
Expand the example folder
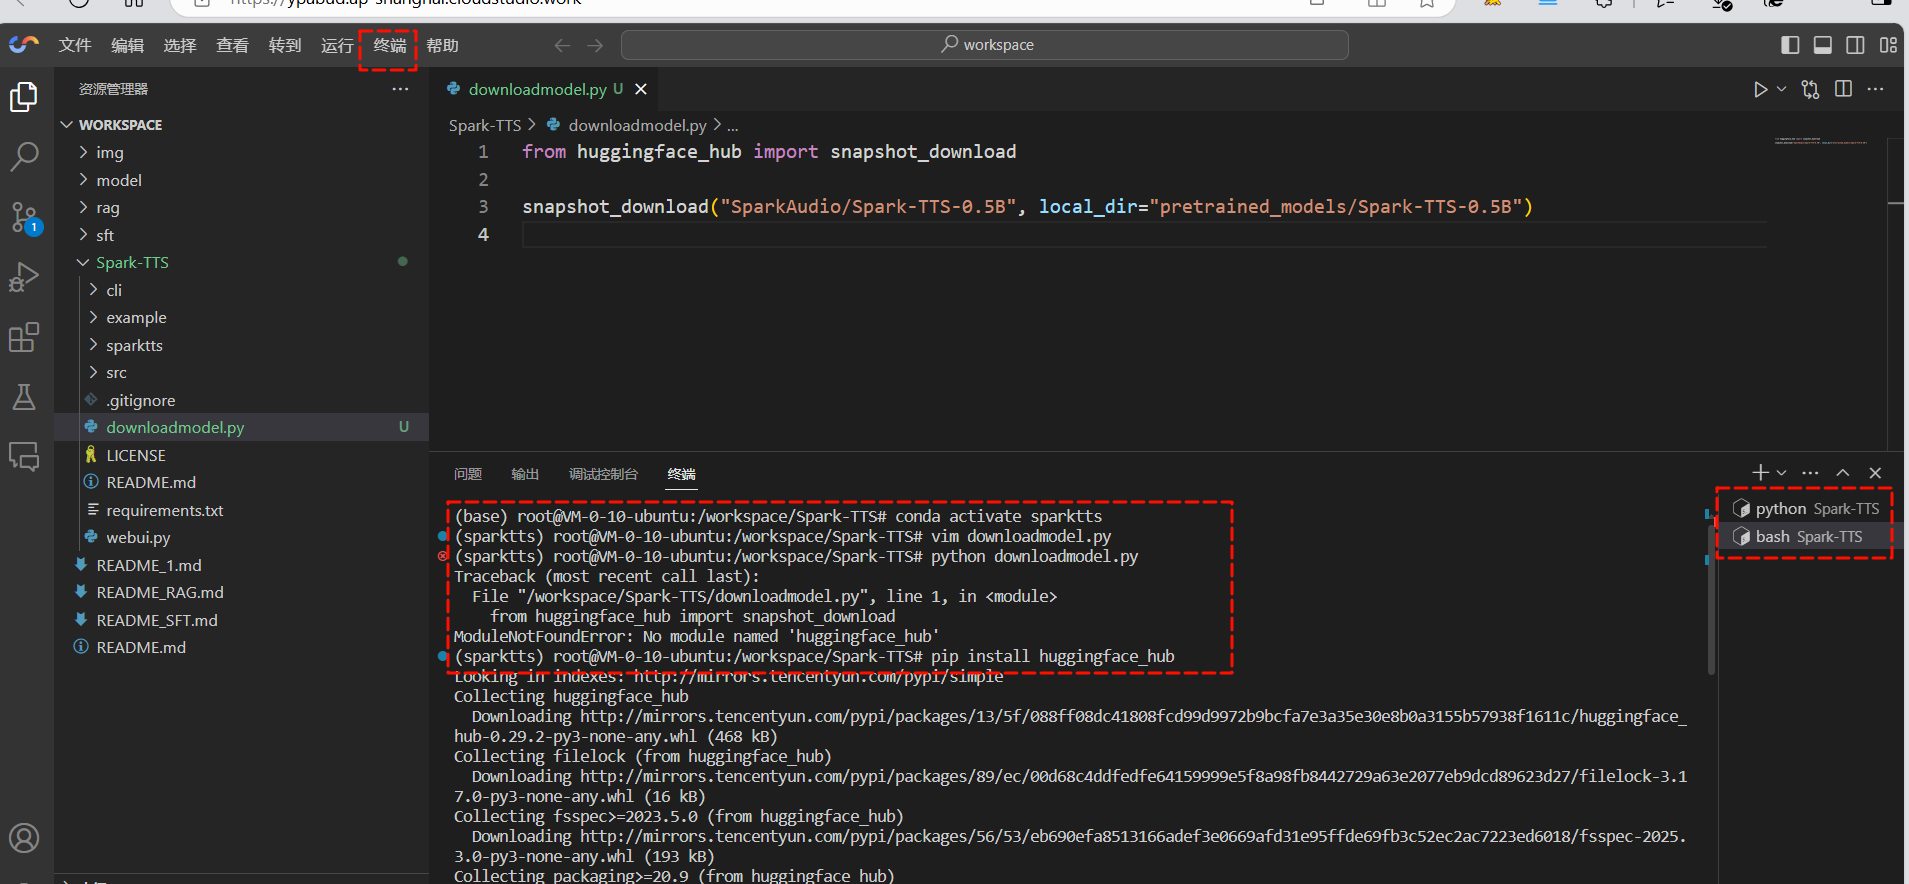pyautogui.click(x=242, y=317)
